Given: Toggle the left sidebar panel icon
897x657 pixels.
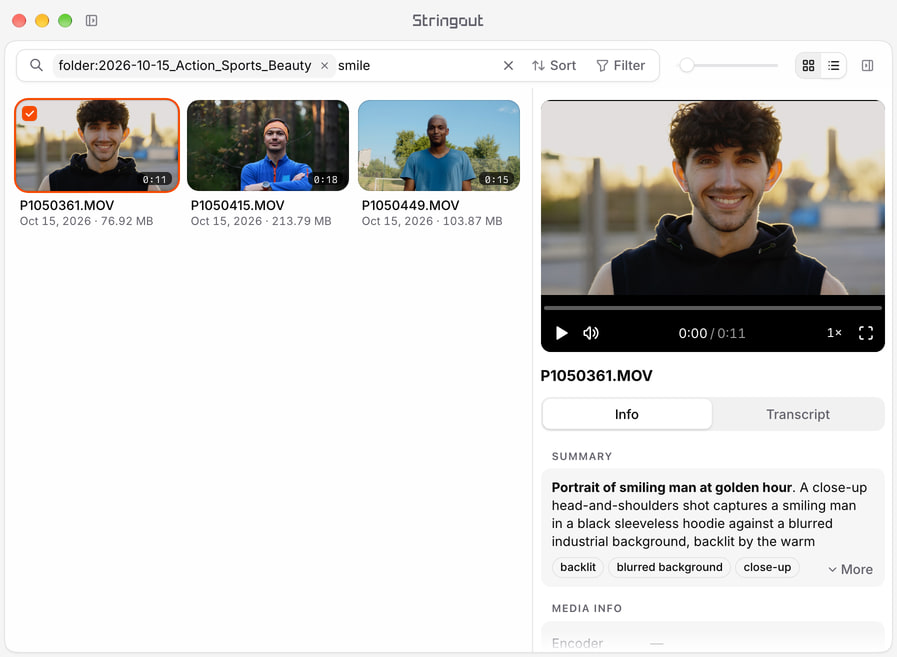Looking at the screenshot, I should pyautogui.click(x=92, y=21).
